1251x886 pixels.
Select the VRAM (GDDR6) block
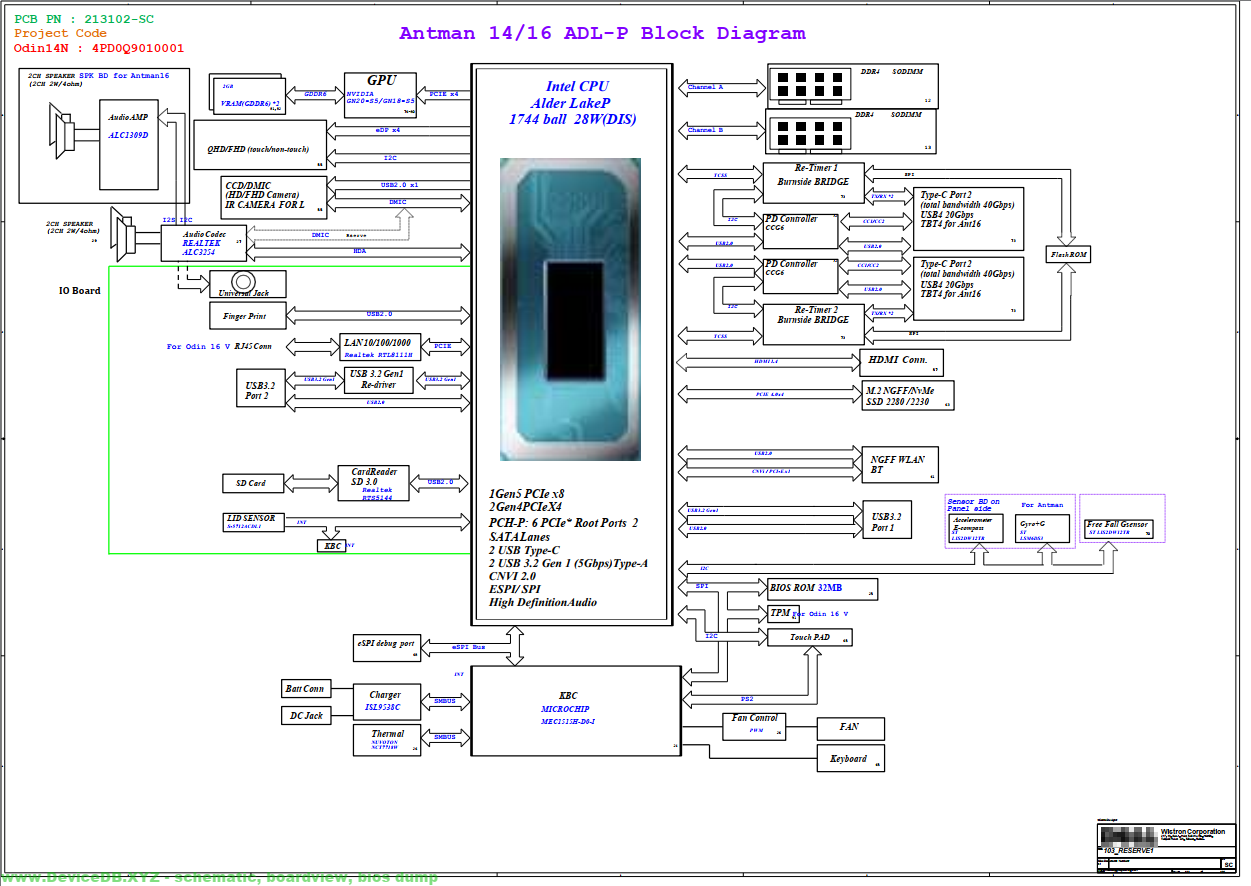[x=250, y=94]
